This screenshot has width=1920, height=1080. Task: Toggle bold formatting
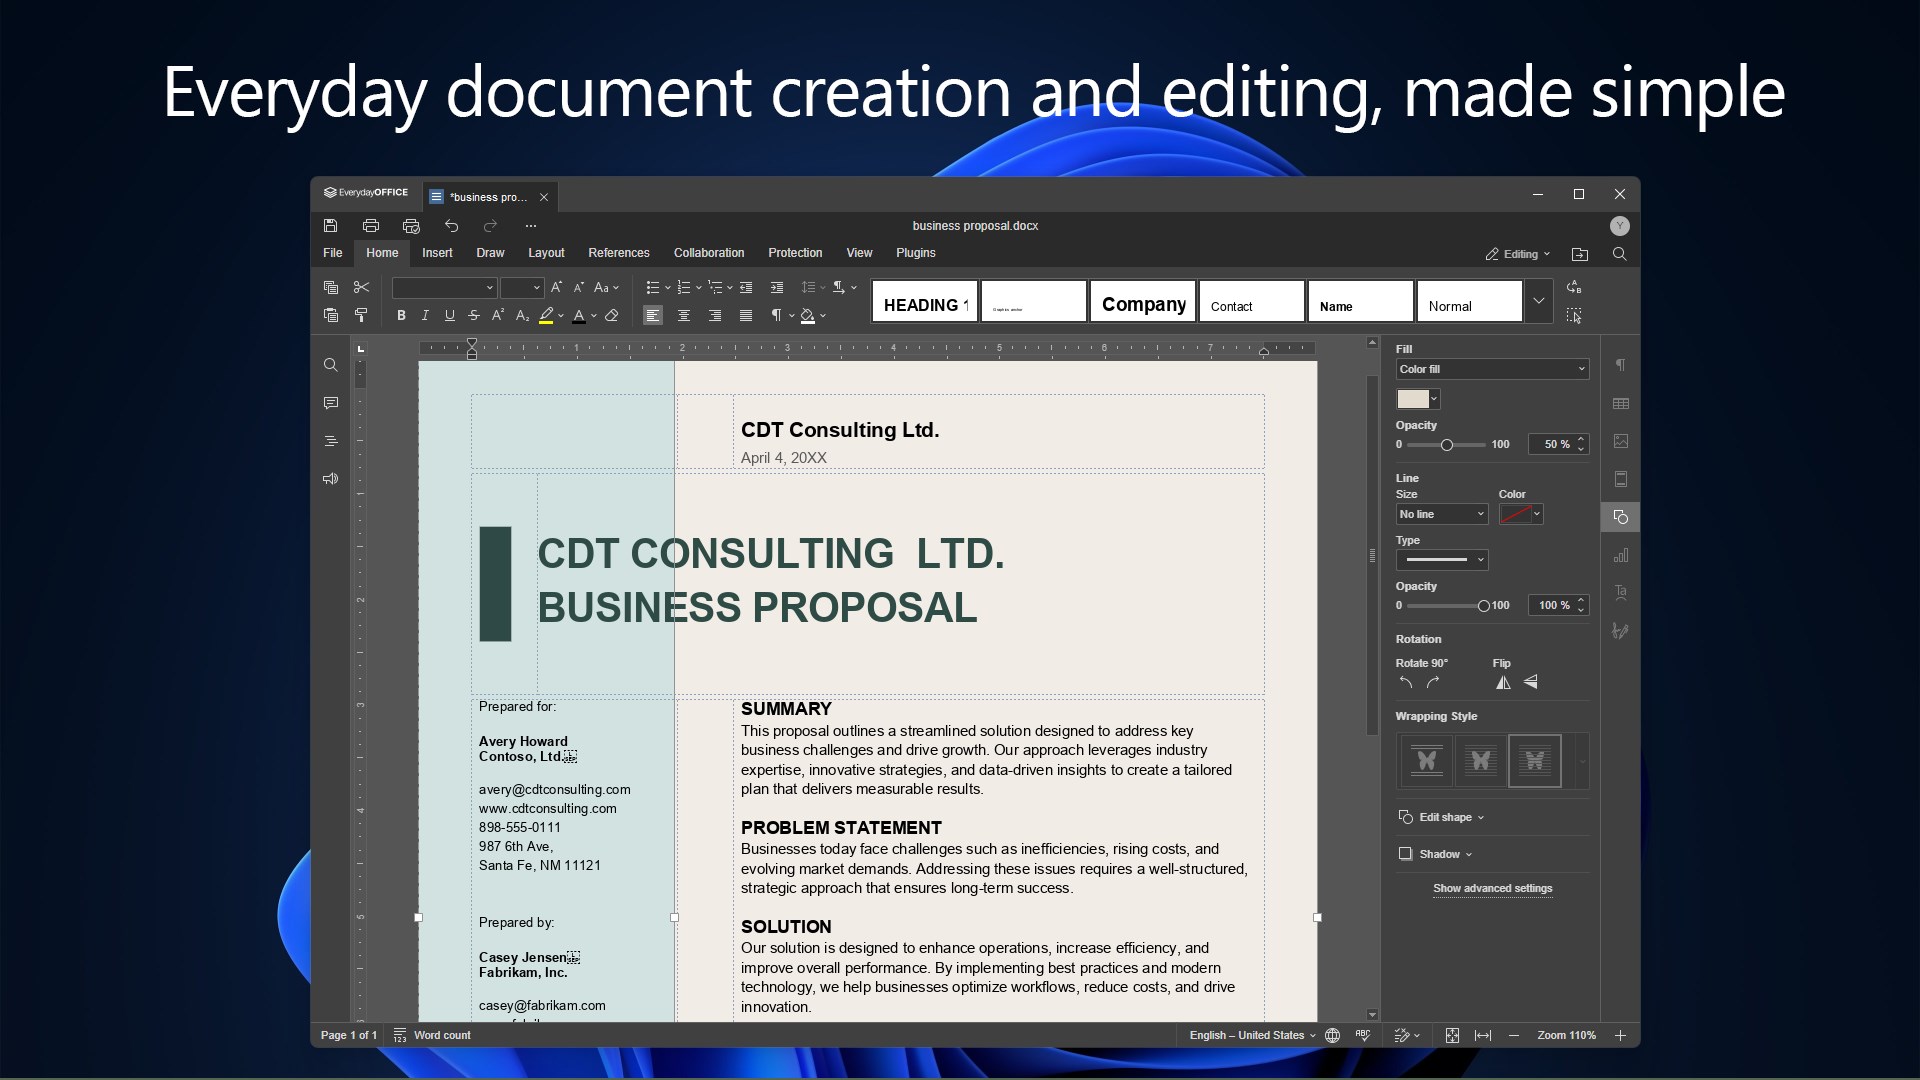coord(401,315)
